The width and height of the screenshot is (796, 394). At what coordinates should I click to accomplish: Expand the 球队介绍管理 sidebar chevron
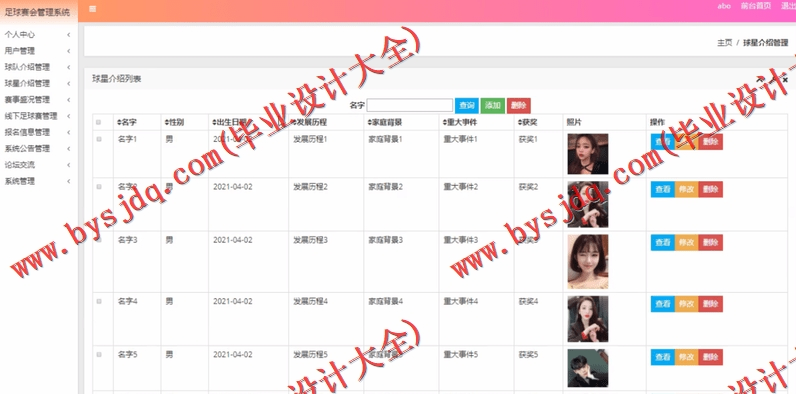point(69,68)
